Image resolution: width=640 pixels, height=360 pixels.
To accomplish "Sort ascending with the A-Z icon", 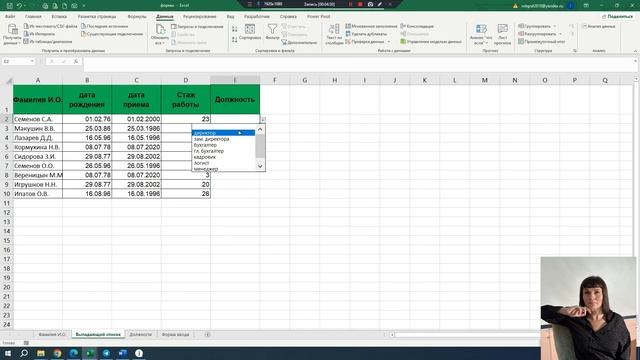I will 235,29.
